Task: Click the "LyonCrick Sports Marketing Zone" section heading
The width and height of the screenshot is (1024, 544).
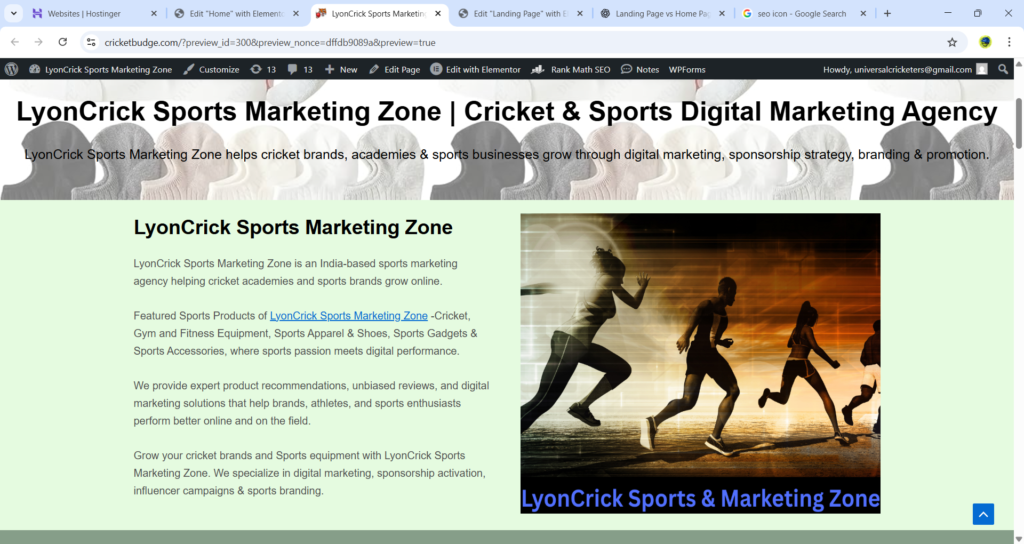Action: pos(293,227)
